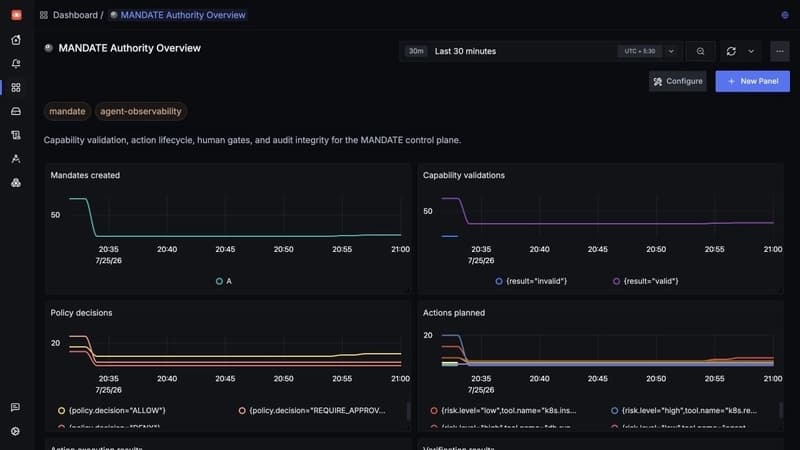Click the SigNoz logo in the sidebar
The height and width of the screenshot is (450, 800).
(x=16, y=15)
